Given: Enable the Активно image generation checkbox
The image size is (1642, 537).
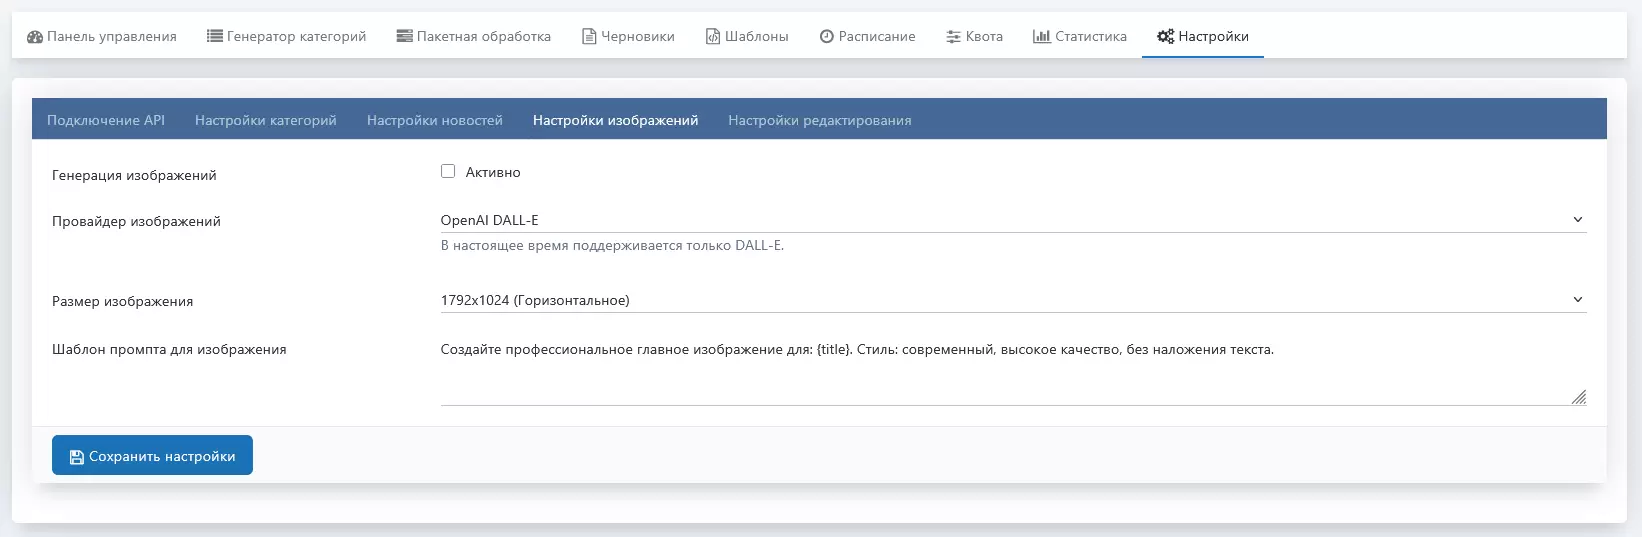Looking at the screenshot, I should (448, 171).
